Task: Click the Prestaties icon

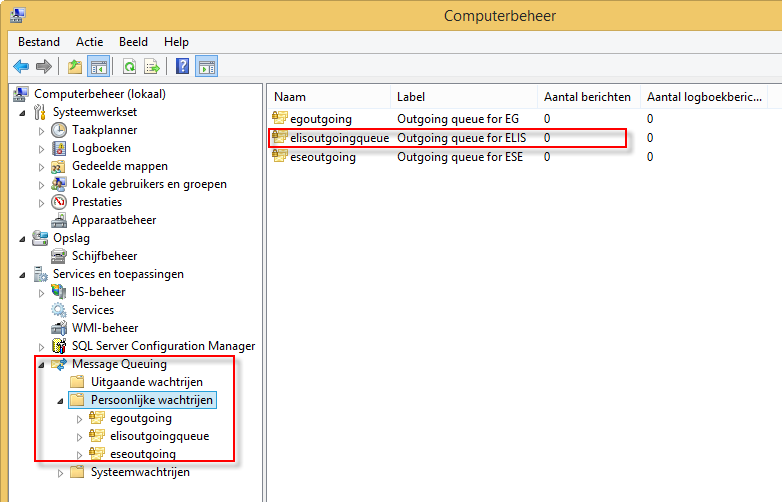Action: (x=59, y=202)
